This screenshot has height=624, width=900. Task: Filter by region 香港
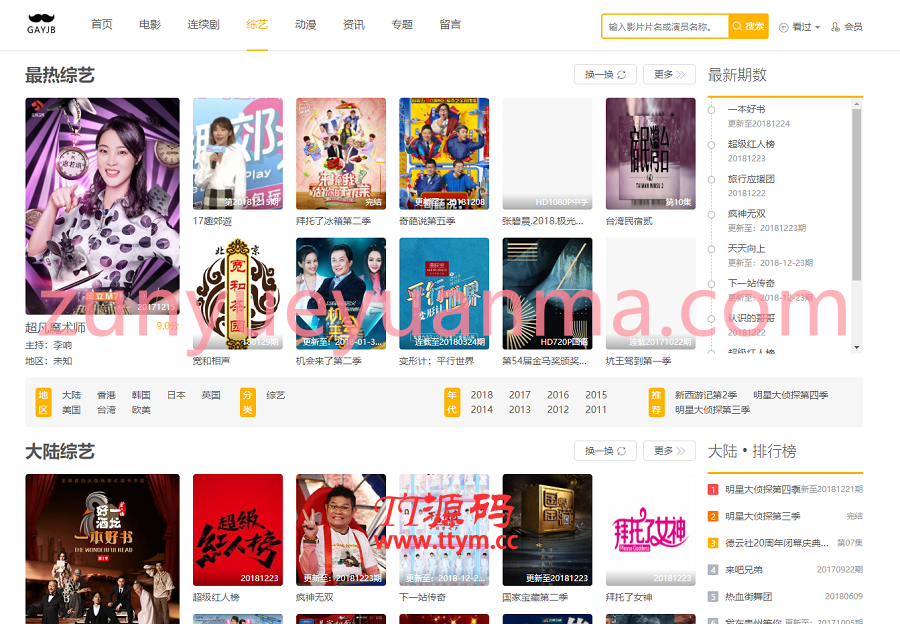point(106,395)
